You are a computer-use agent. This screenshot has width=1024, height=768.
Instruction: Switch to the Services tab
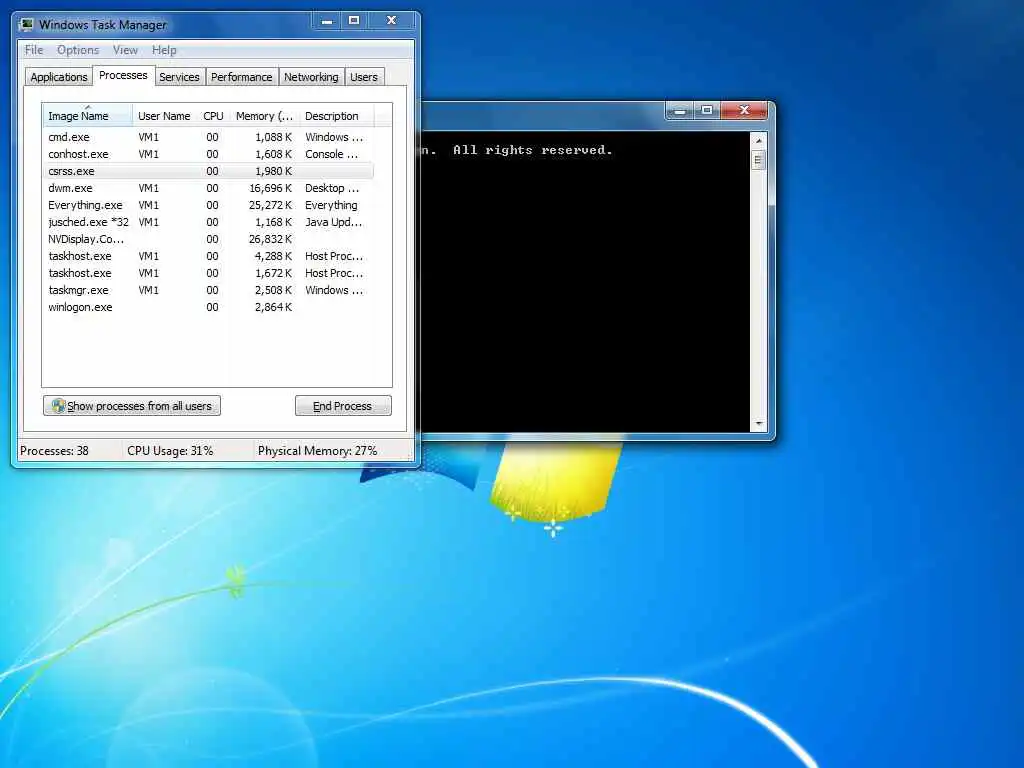179,77
